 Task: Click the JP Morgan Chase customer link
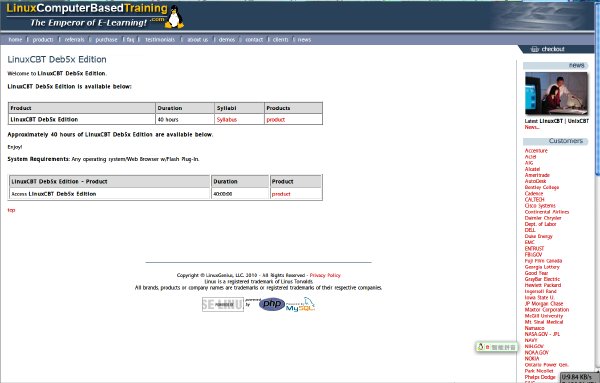click(544, 304)
